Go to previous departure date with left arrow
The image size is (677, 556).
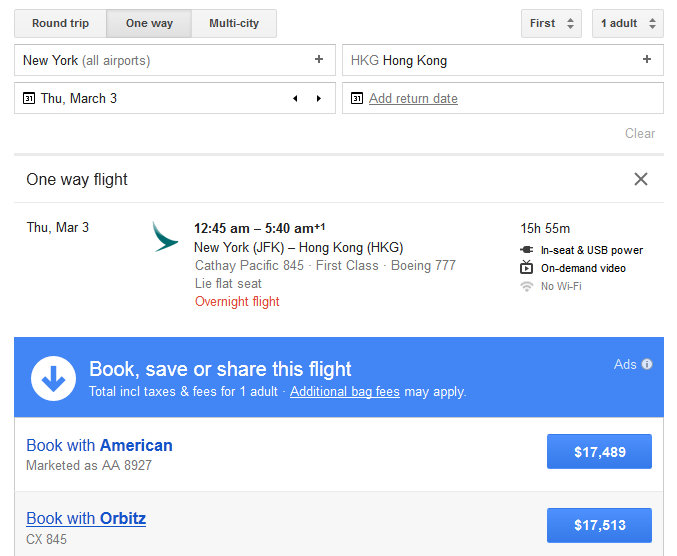295,98
